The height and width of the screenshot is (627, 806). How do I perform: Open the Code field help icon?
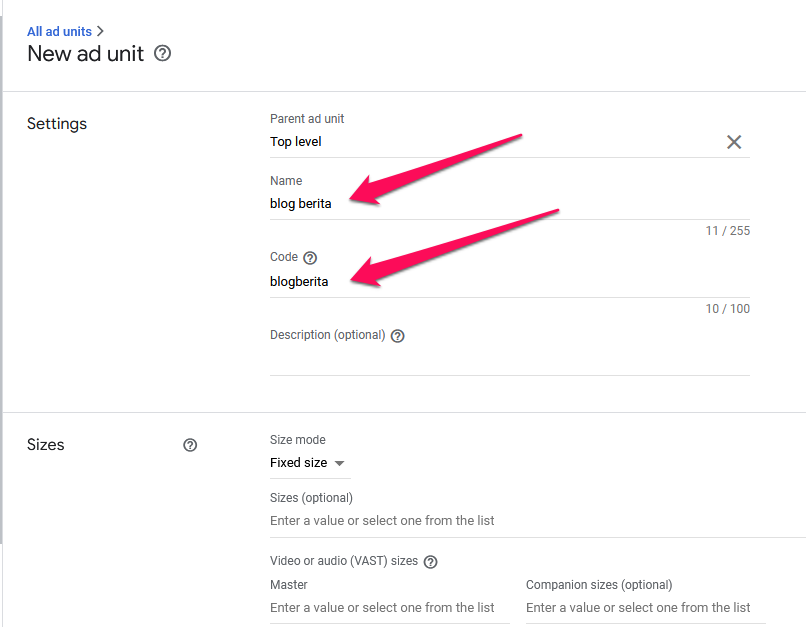(310, 257)
